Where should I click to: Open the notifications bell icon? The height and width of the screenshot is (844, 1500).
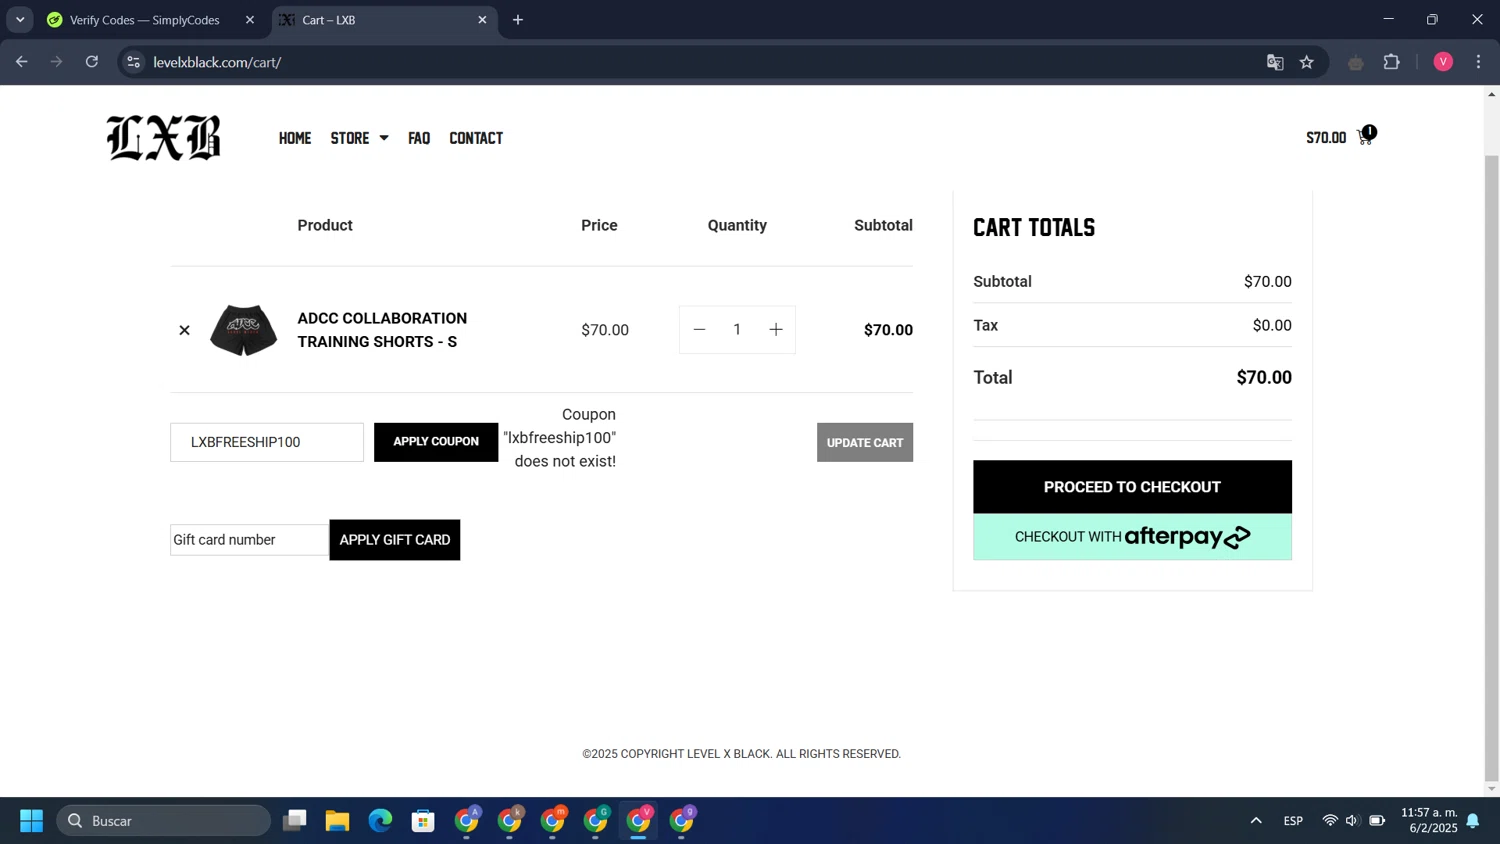[x=1473, y=821]
